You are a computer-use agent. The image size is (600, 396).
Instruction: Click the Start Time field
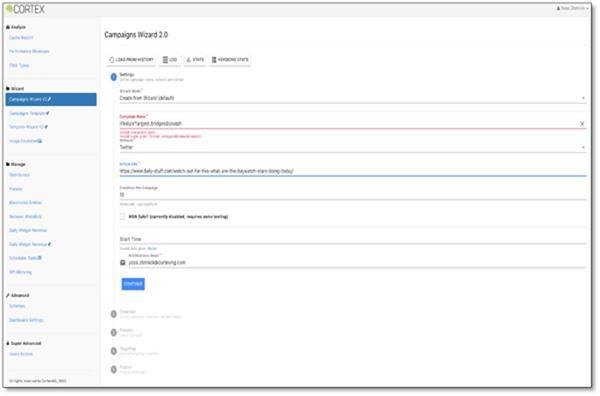click(x=353, y=240)
